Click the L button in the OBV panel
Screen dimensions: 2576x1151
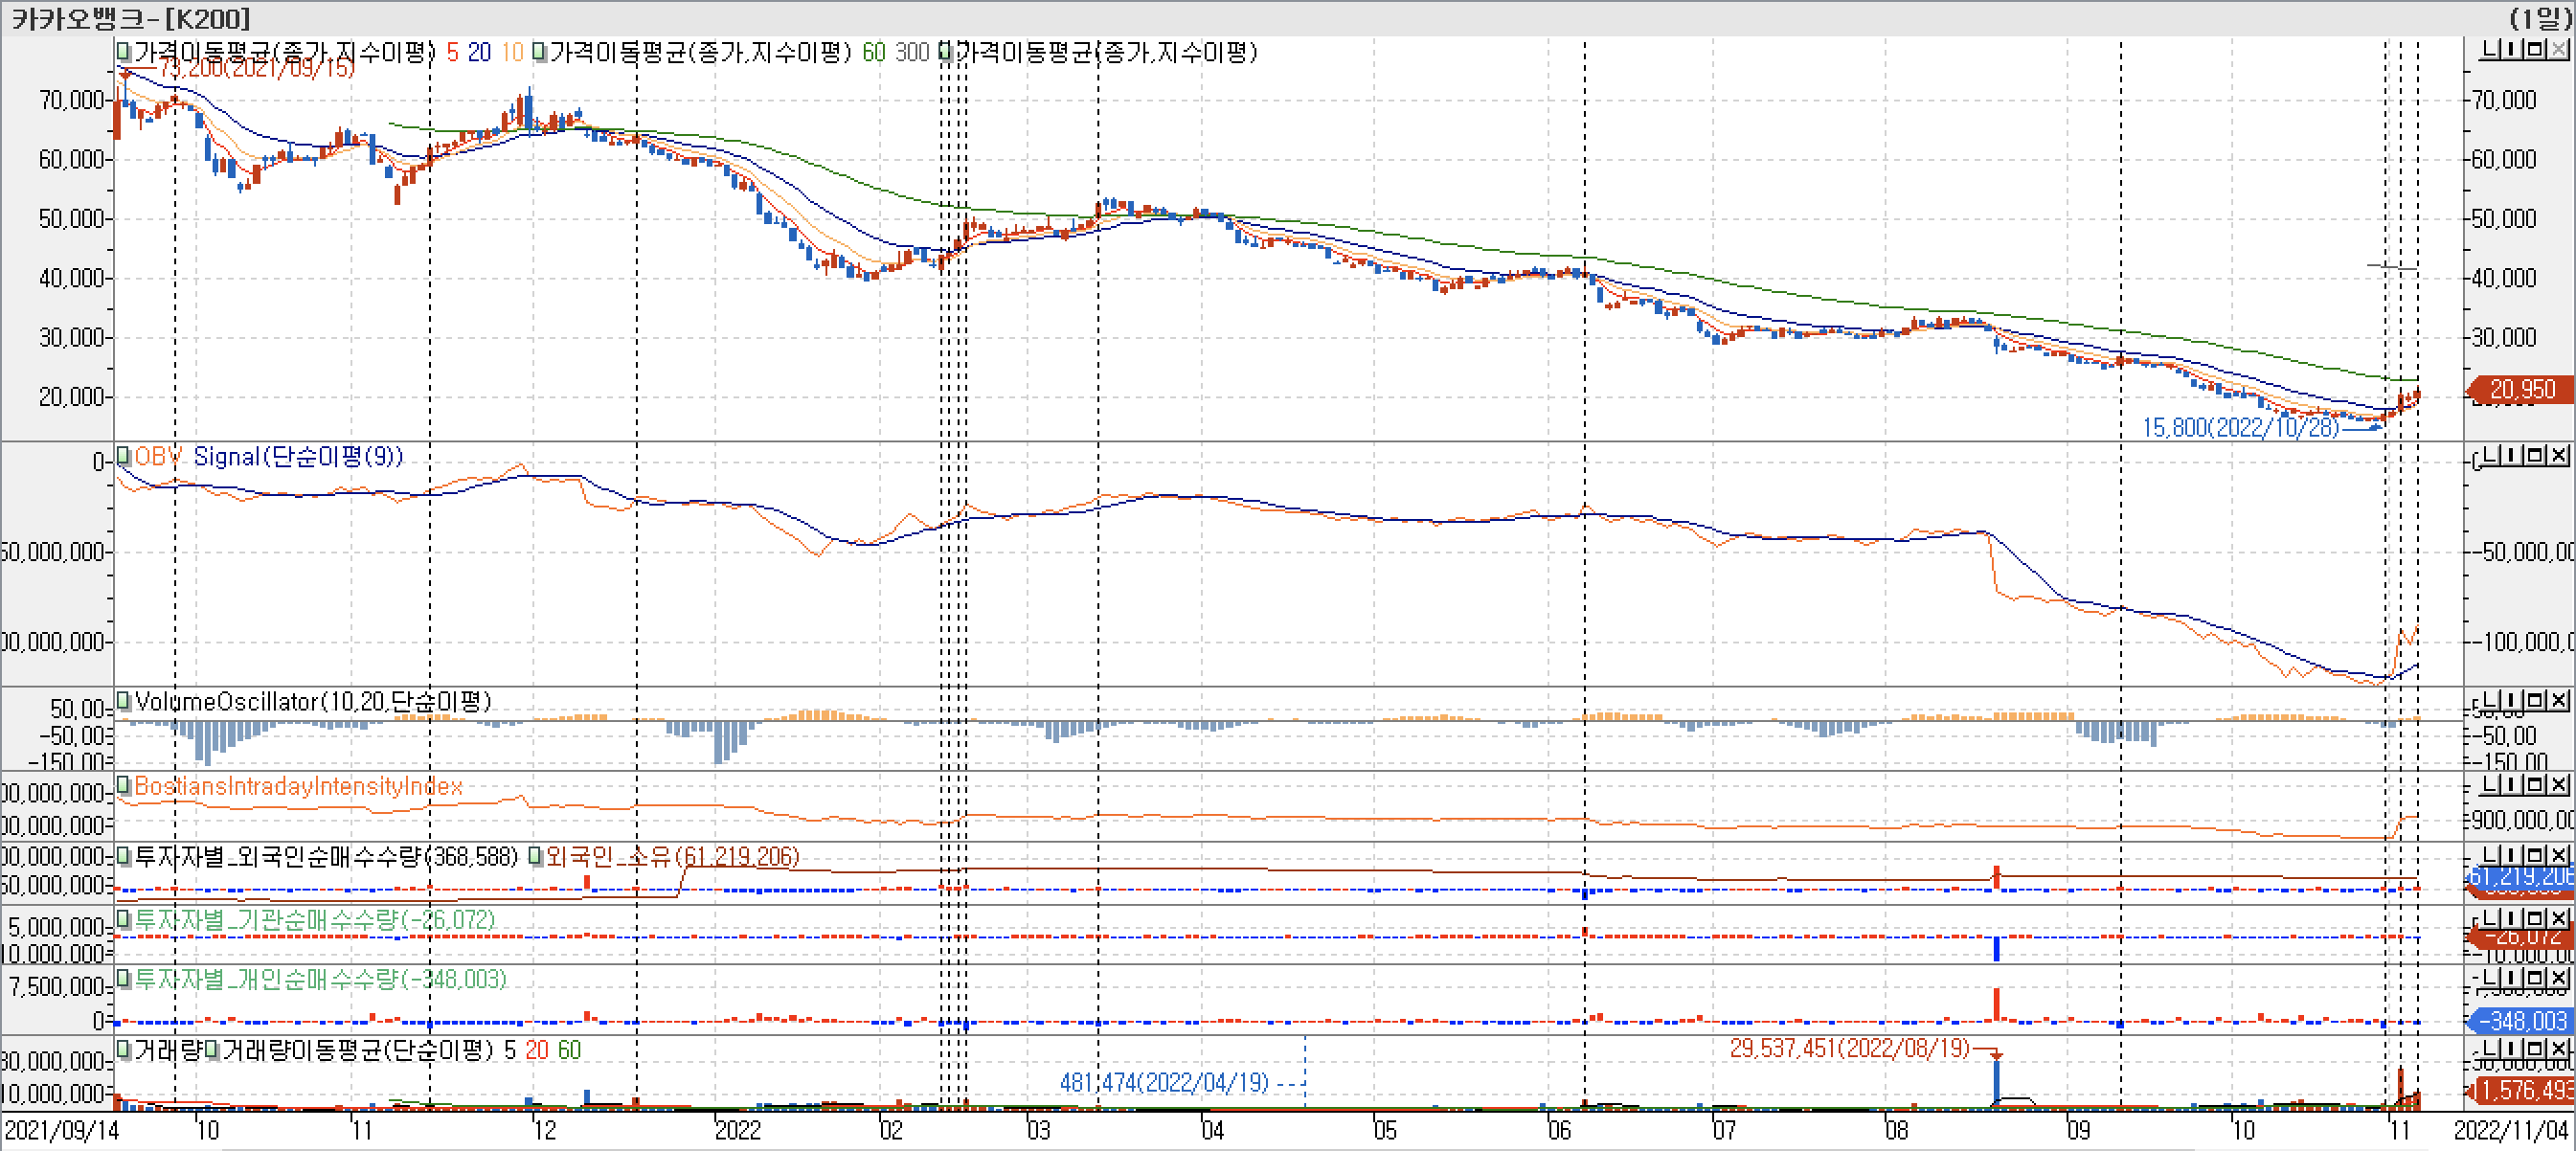(2491, 455)
